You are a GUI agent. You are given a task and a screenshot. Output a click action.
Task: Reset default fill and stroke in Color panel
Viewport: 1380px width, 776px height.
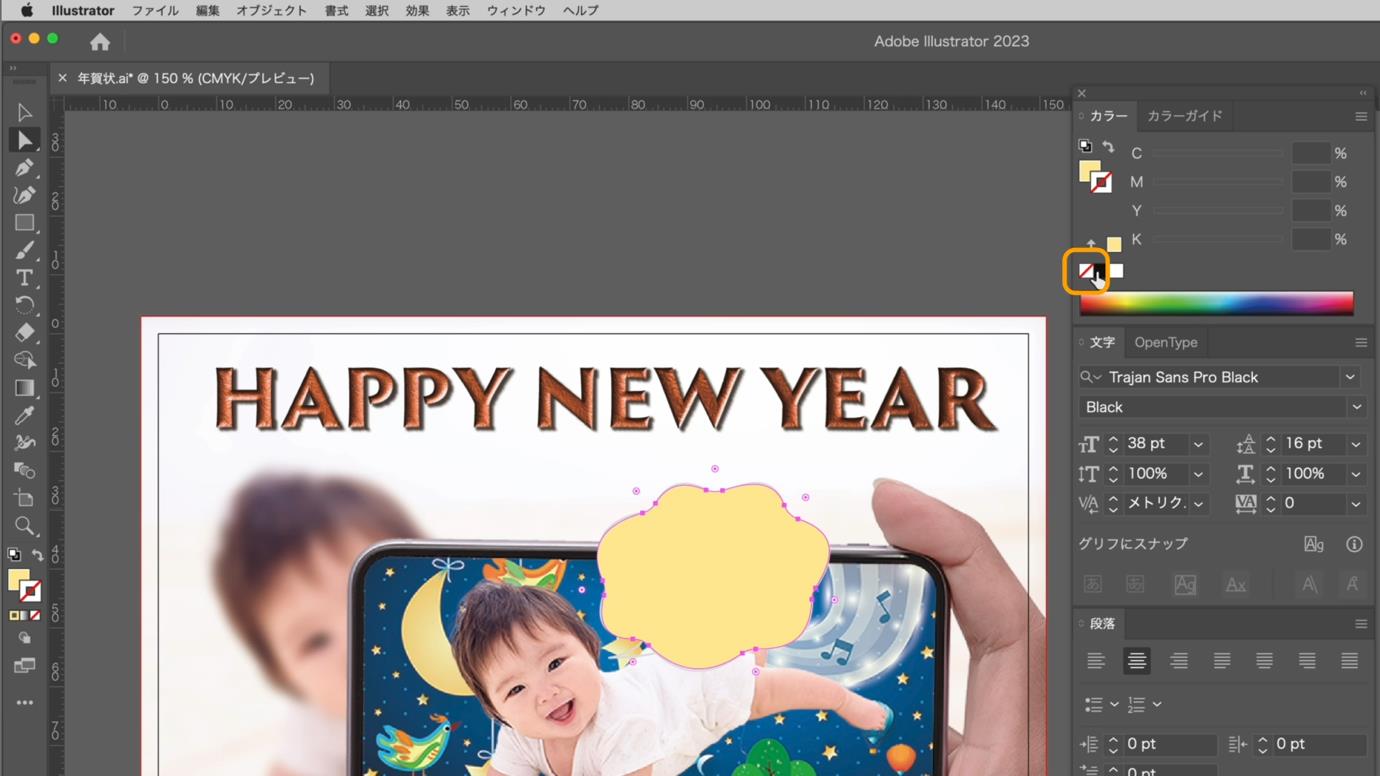pyautogui.click(x=1085, y=146)
